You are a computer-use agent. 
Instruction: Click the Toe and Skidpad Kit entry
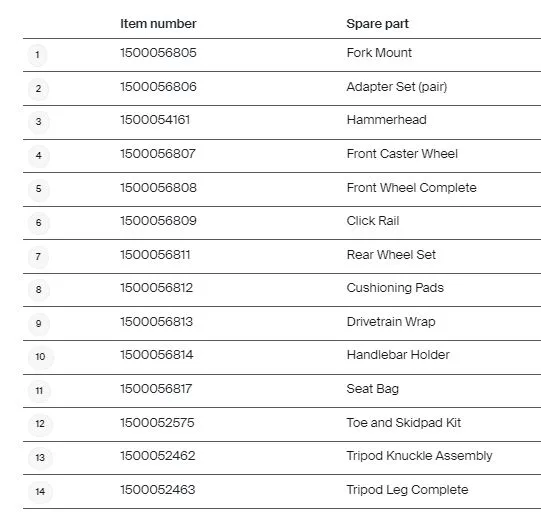click(404, 423)
